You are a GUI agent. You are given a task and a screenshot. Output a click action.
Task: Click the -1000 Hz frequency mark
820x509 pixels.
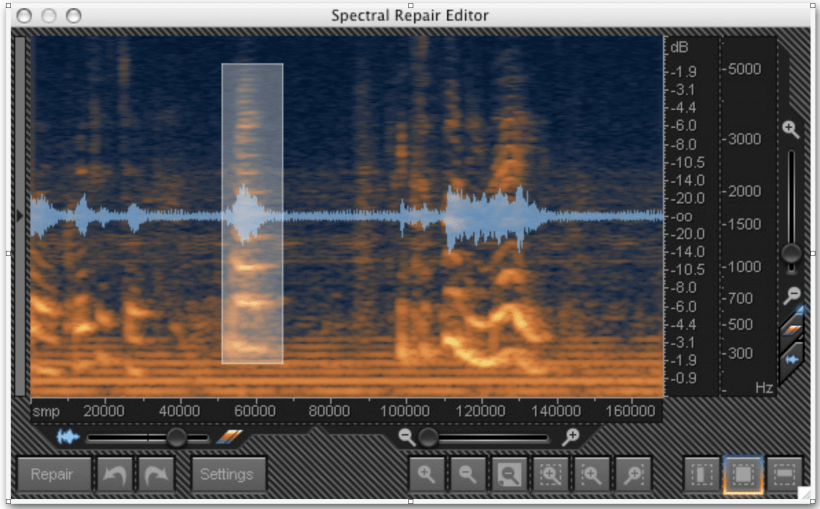coord(742,267)
